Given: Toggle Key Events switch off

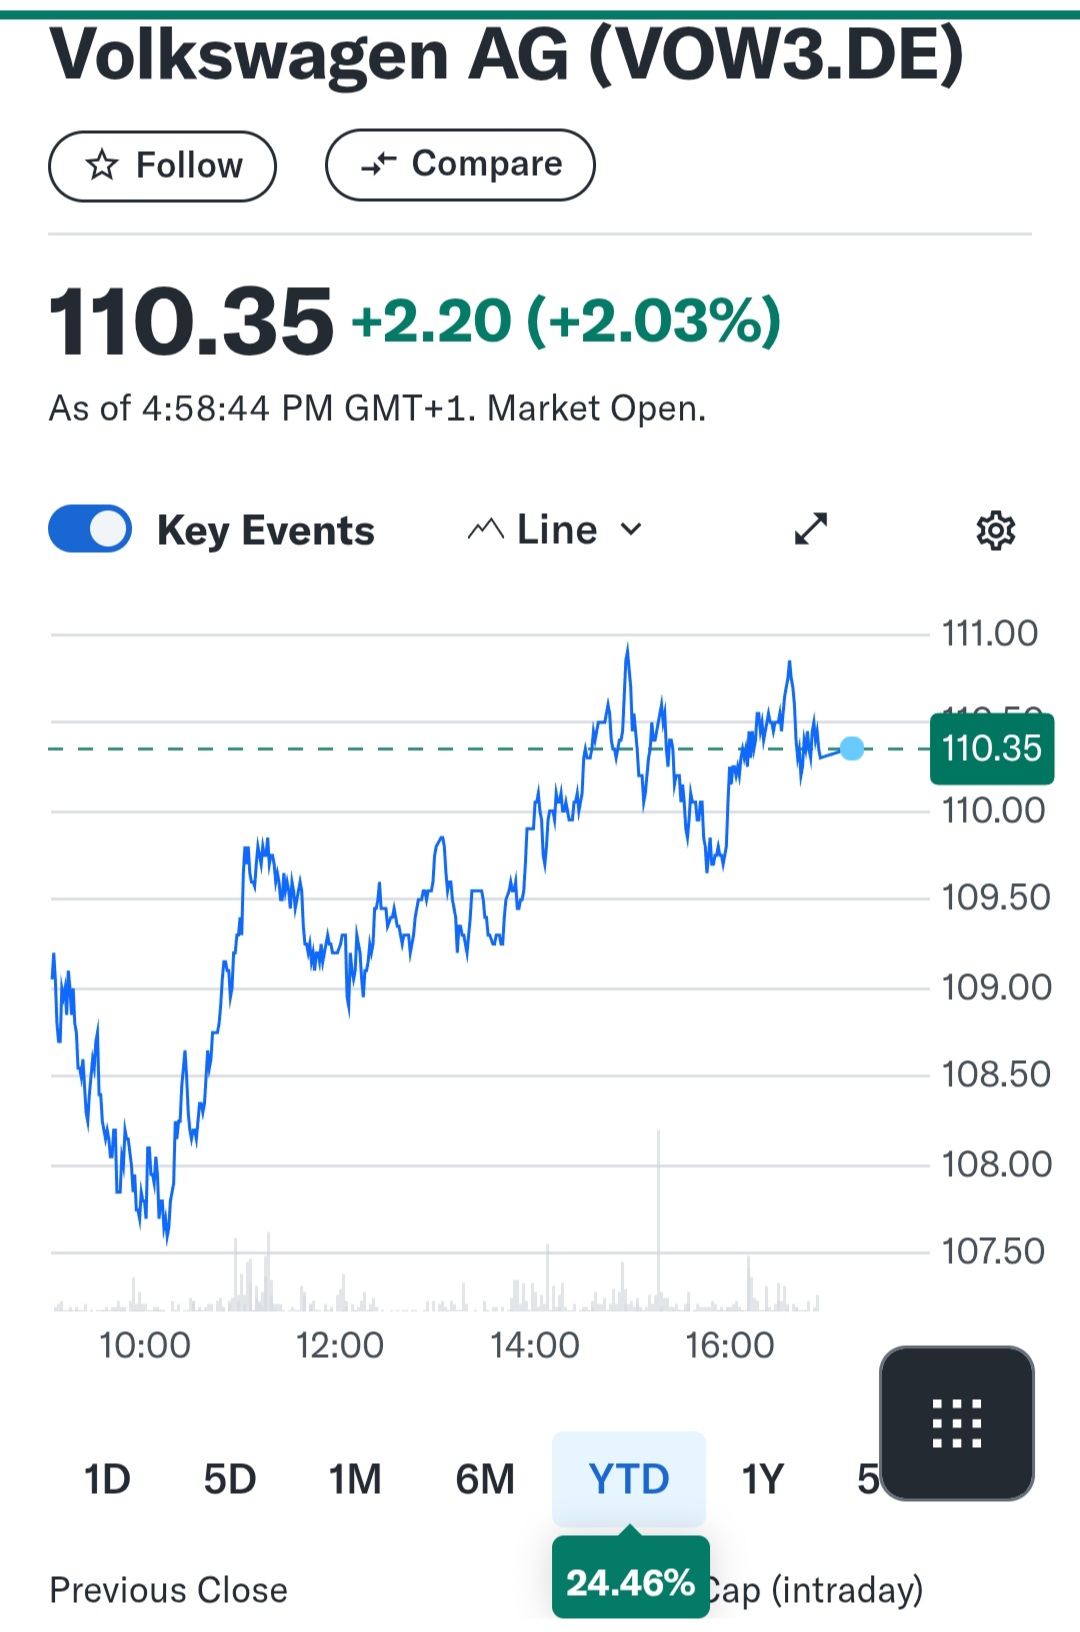Looking at the screenshot, I should tap(90, 529).
